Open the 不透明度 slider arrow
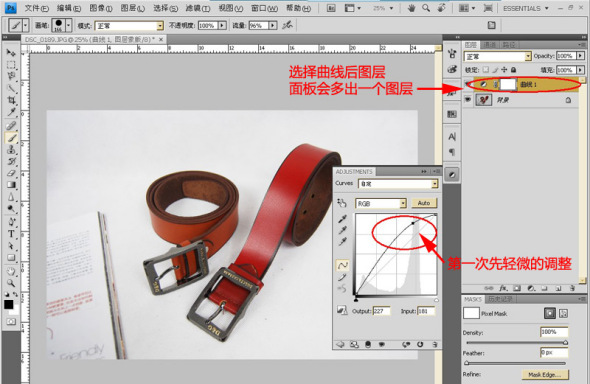The height and width of the screenshot is (384, 590). [x=222, y=26]
